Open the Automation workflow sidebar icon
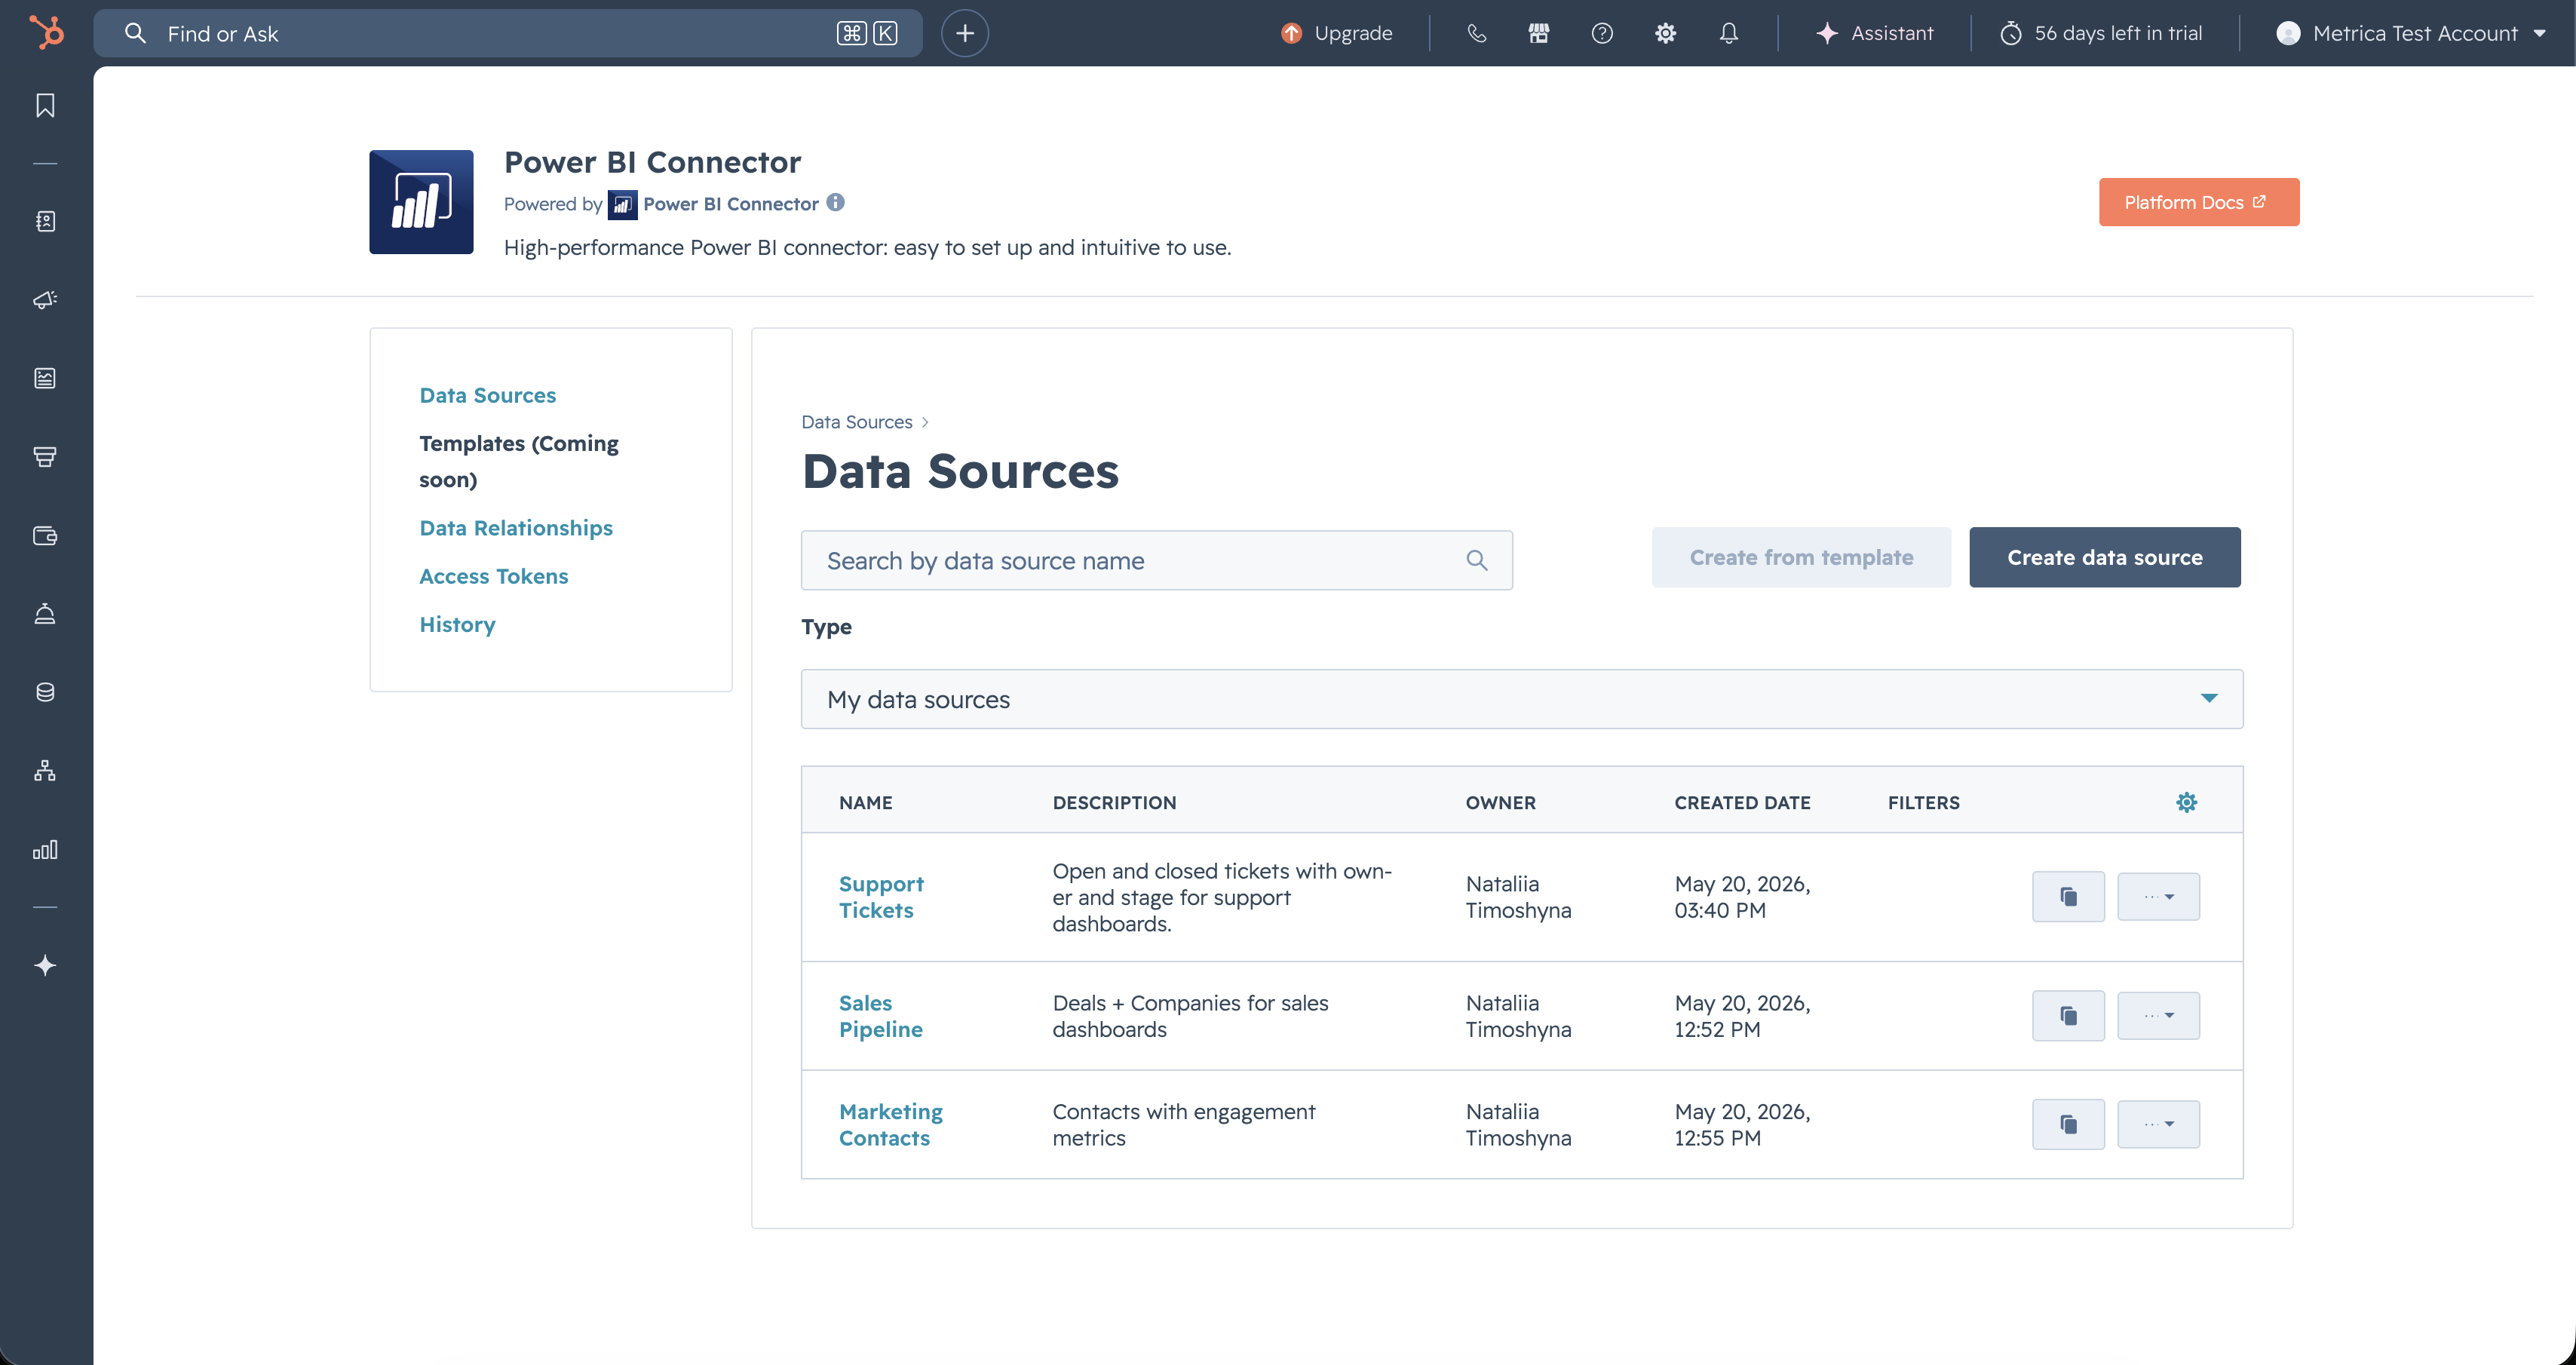The image size is (2576, 1365). coord(45,771)
